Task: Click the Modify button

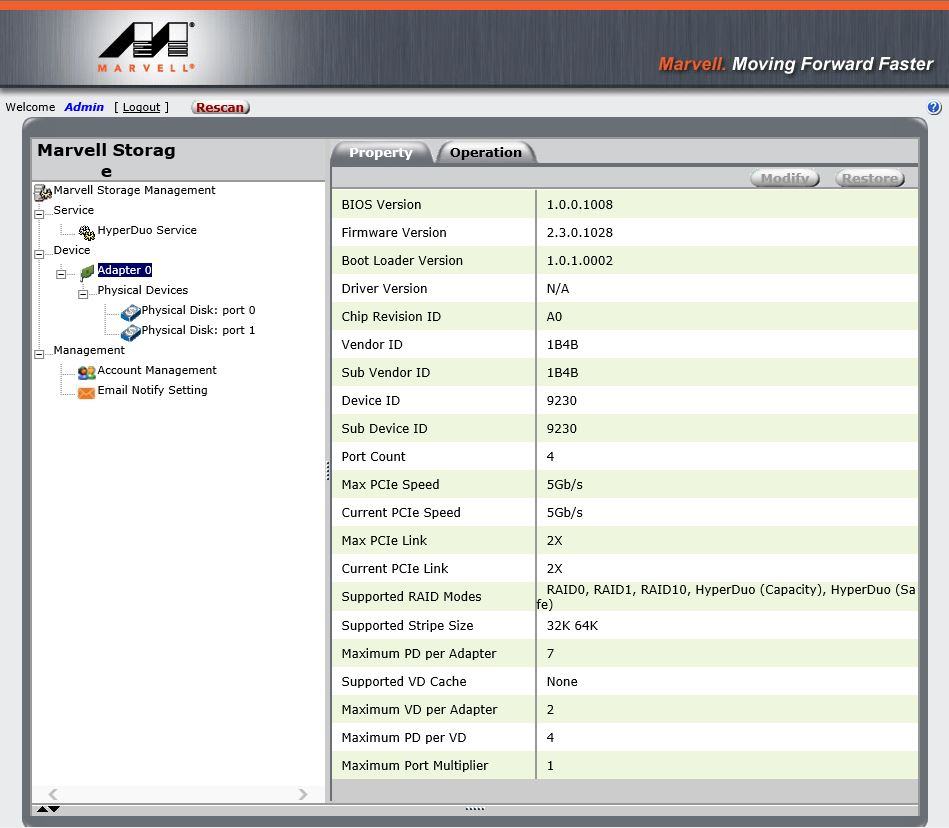Action: [x=785, y=178]
